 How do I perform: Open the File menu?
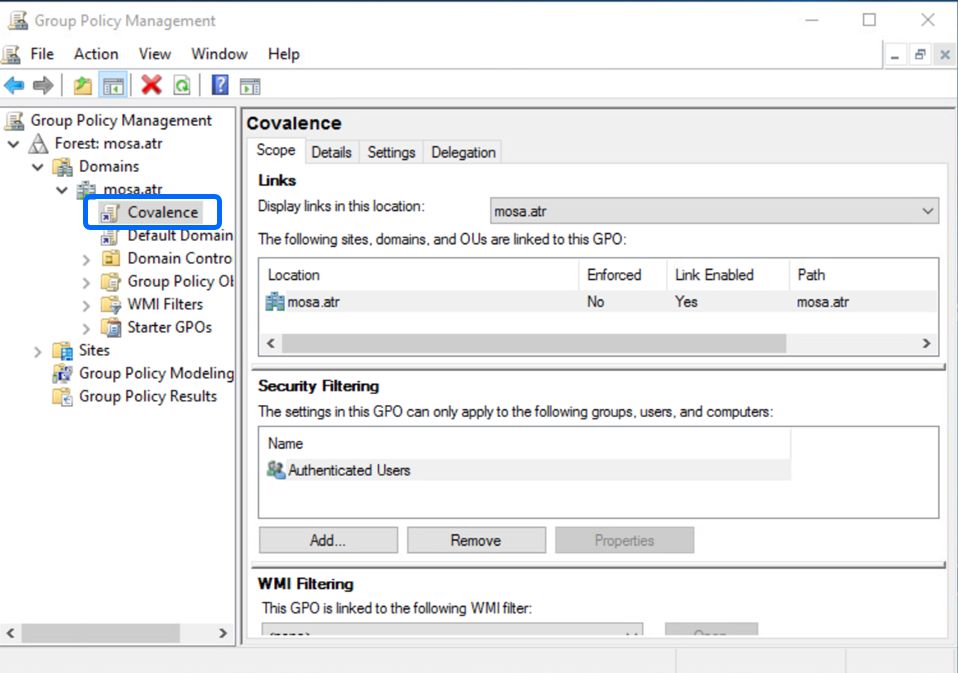42,54
